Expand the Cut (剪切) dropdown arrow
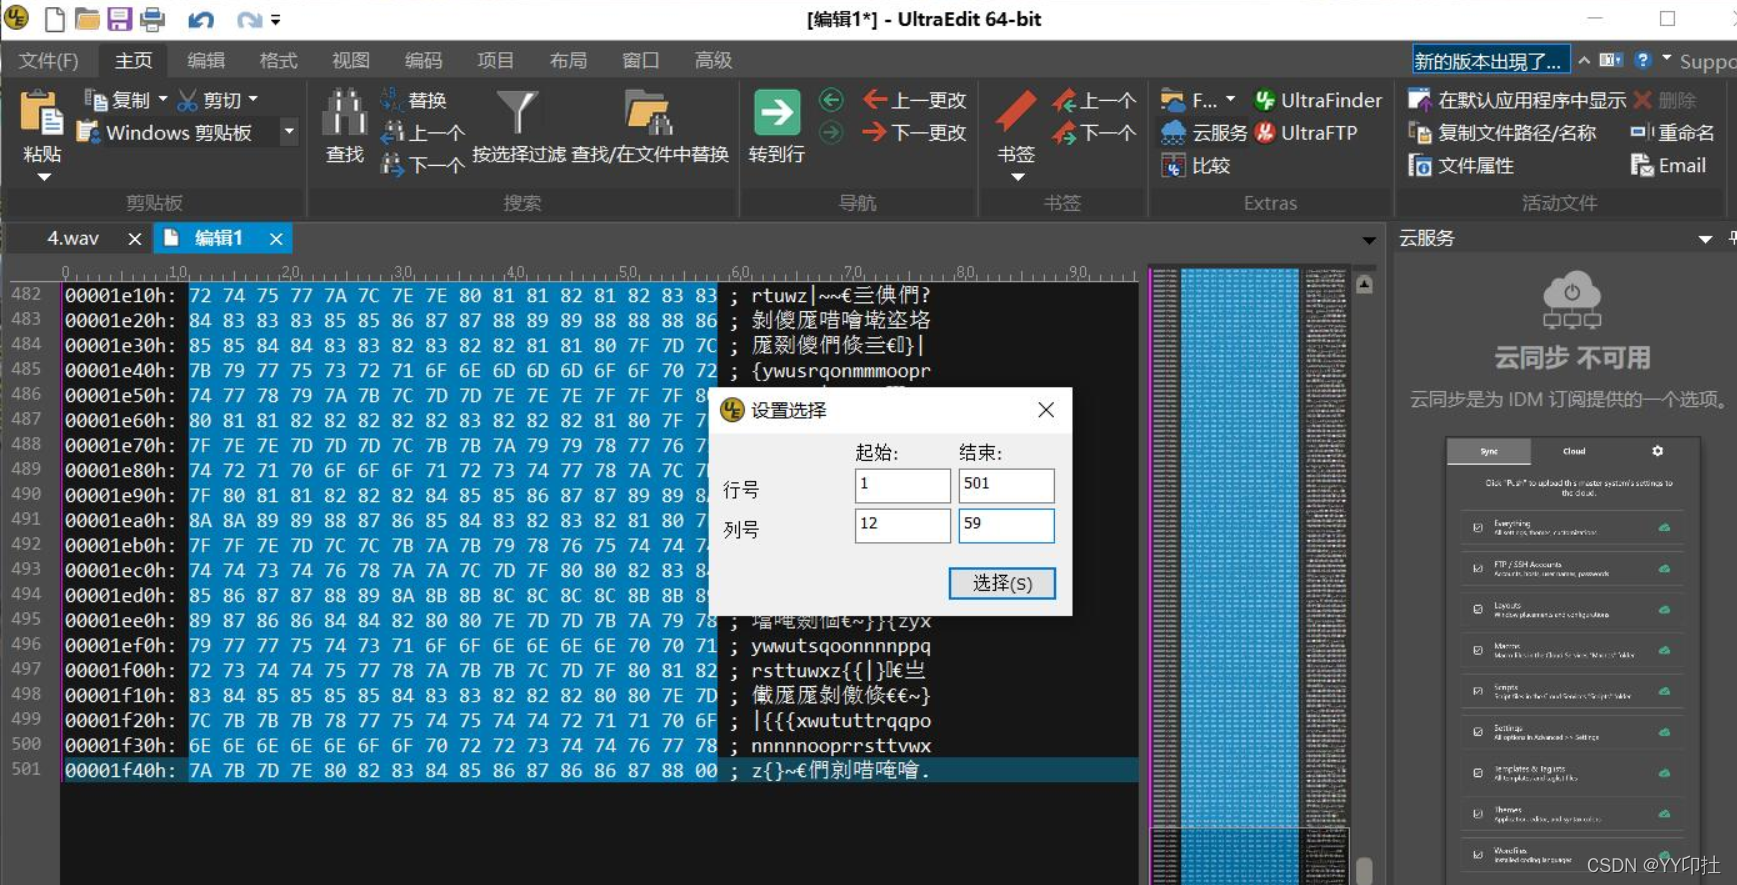Image resolution: width=1737 pixels, height=885 pixels. pyautogui.click(x=254, y=99)
